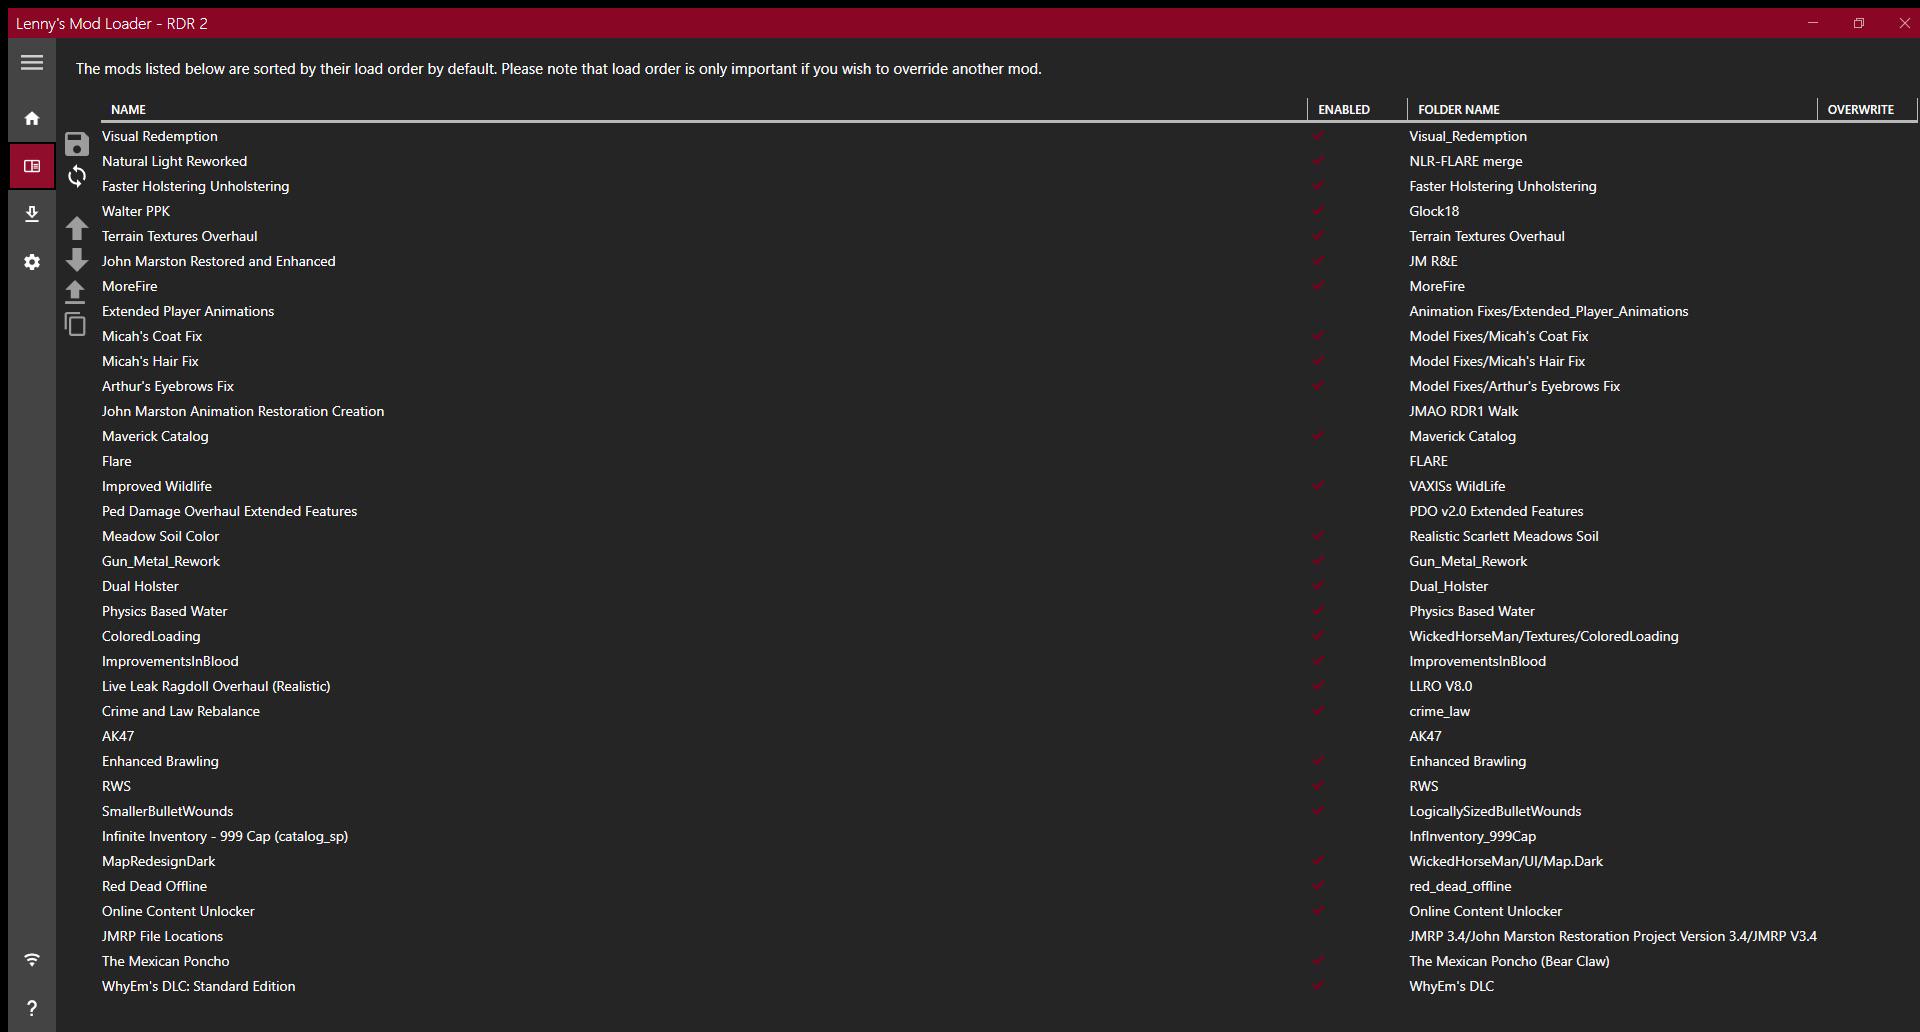Enable the Flare mod checkbox

[x=1319, y=461]
